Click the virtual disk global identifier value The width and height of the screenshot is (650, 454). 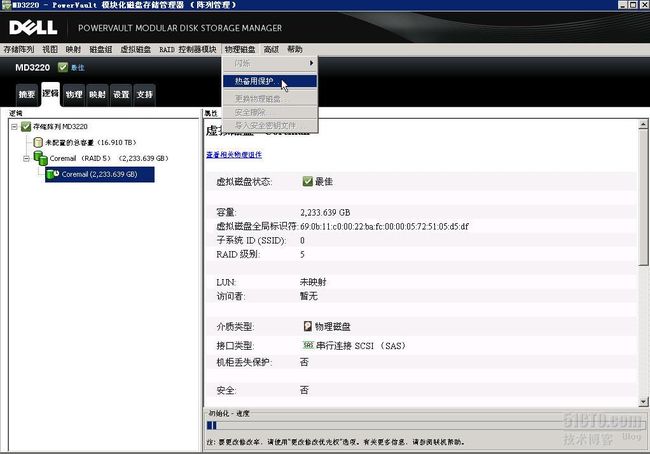[384, 226]
